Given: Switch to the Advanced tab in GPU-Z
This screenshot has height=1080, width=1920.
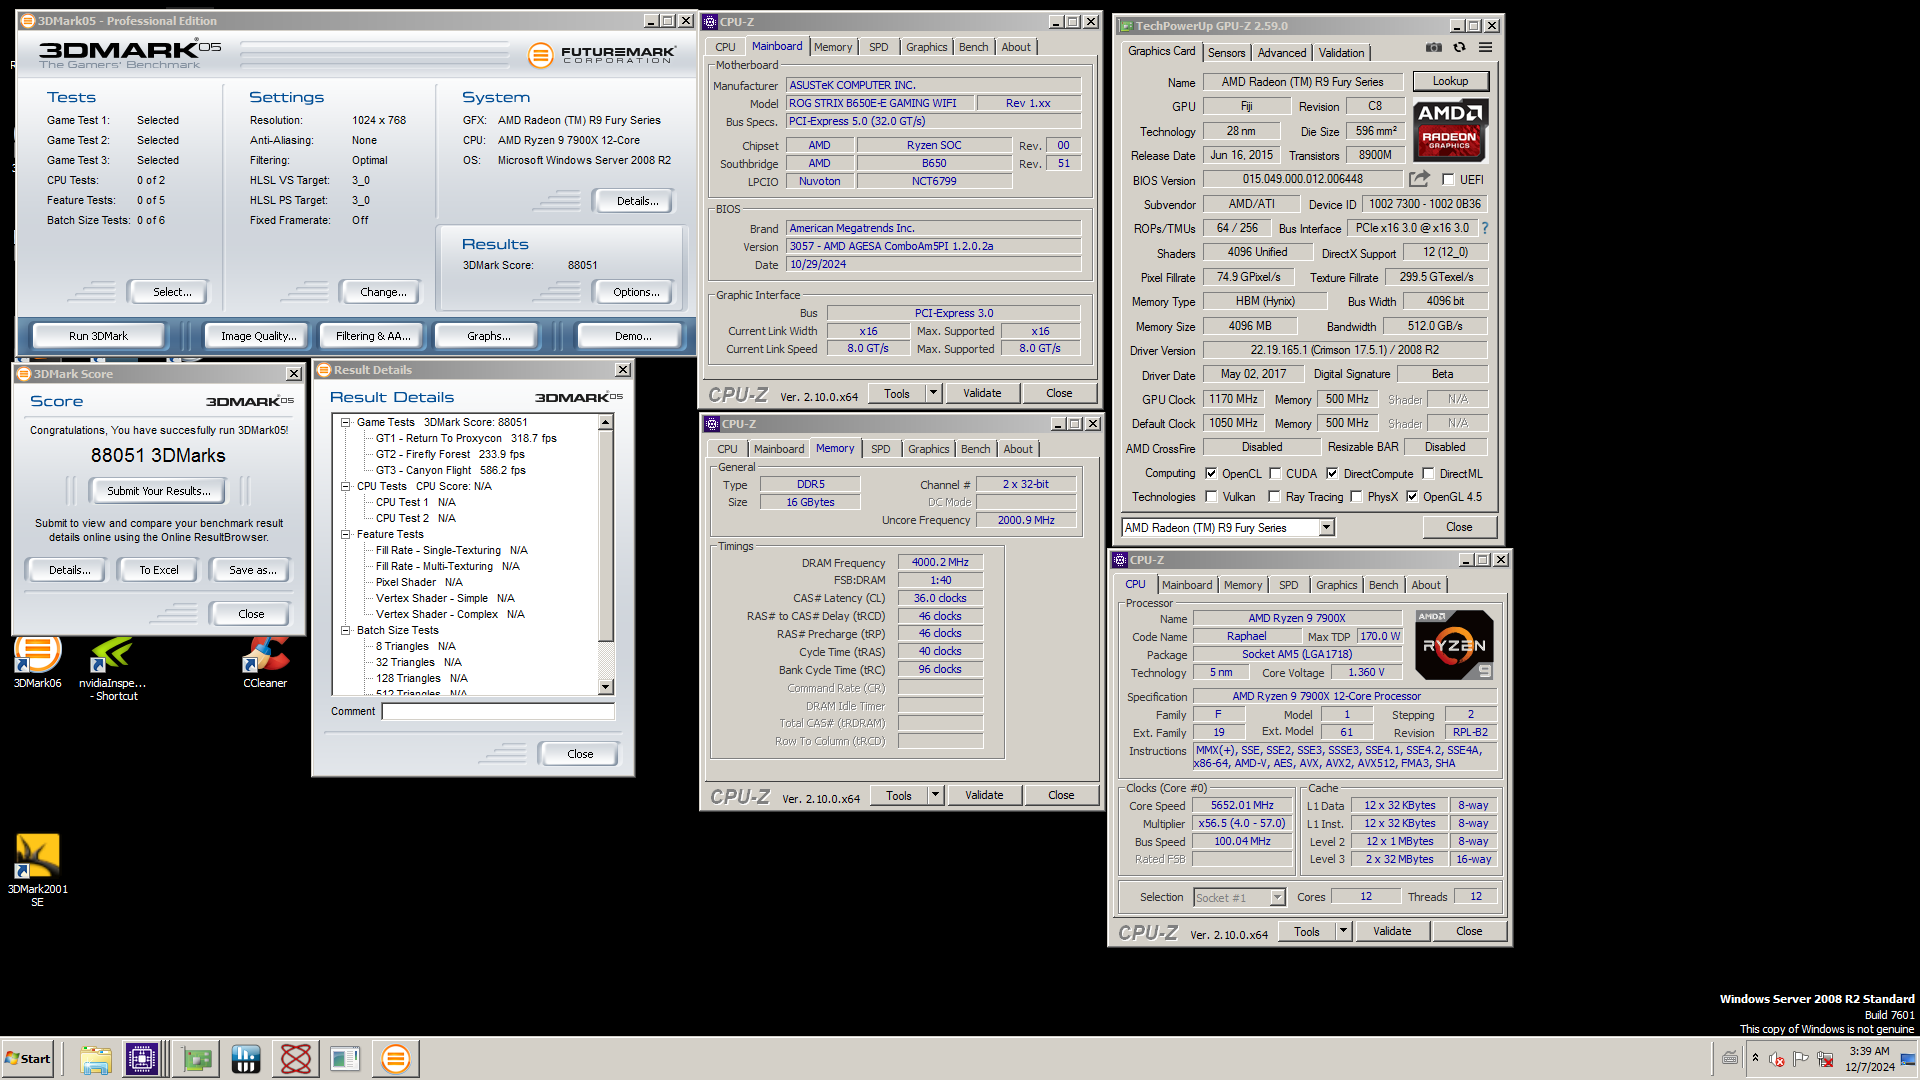Looking at the screenshot, I should (1282, 53).
